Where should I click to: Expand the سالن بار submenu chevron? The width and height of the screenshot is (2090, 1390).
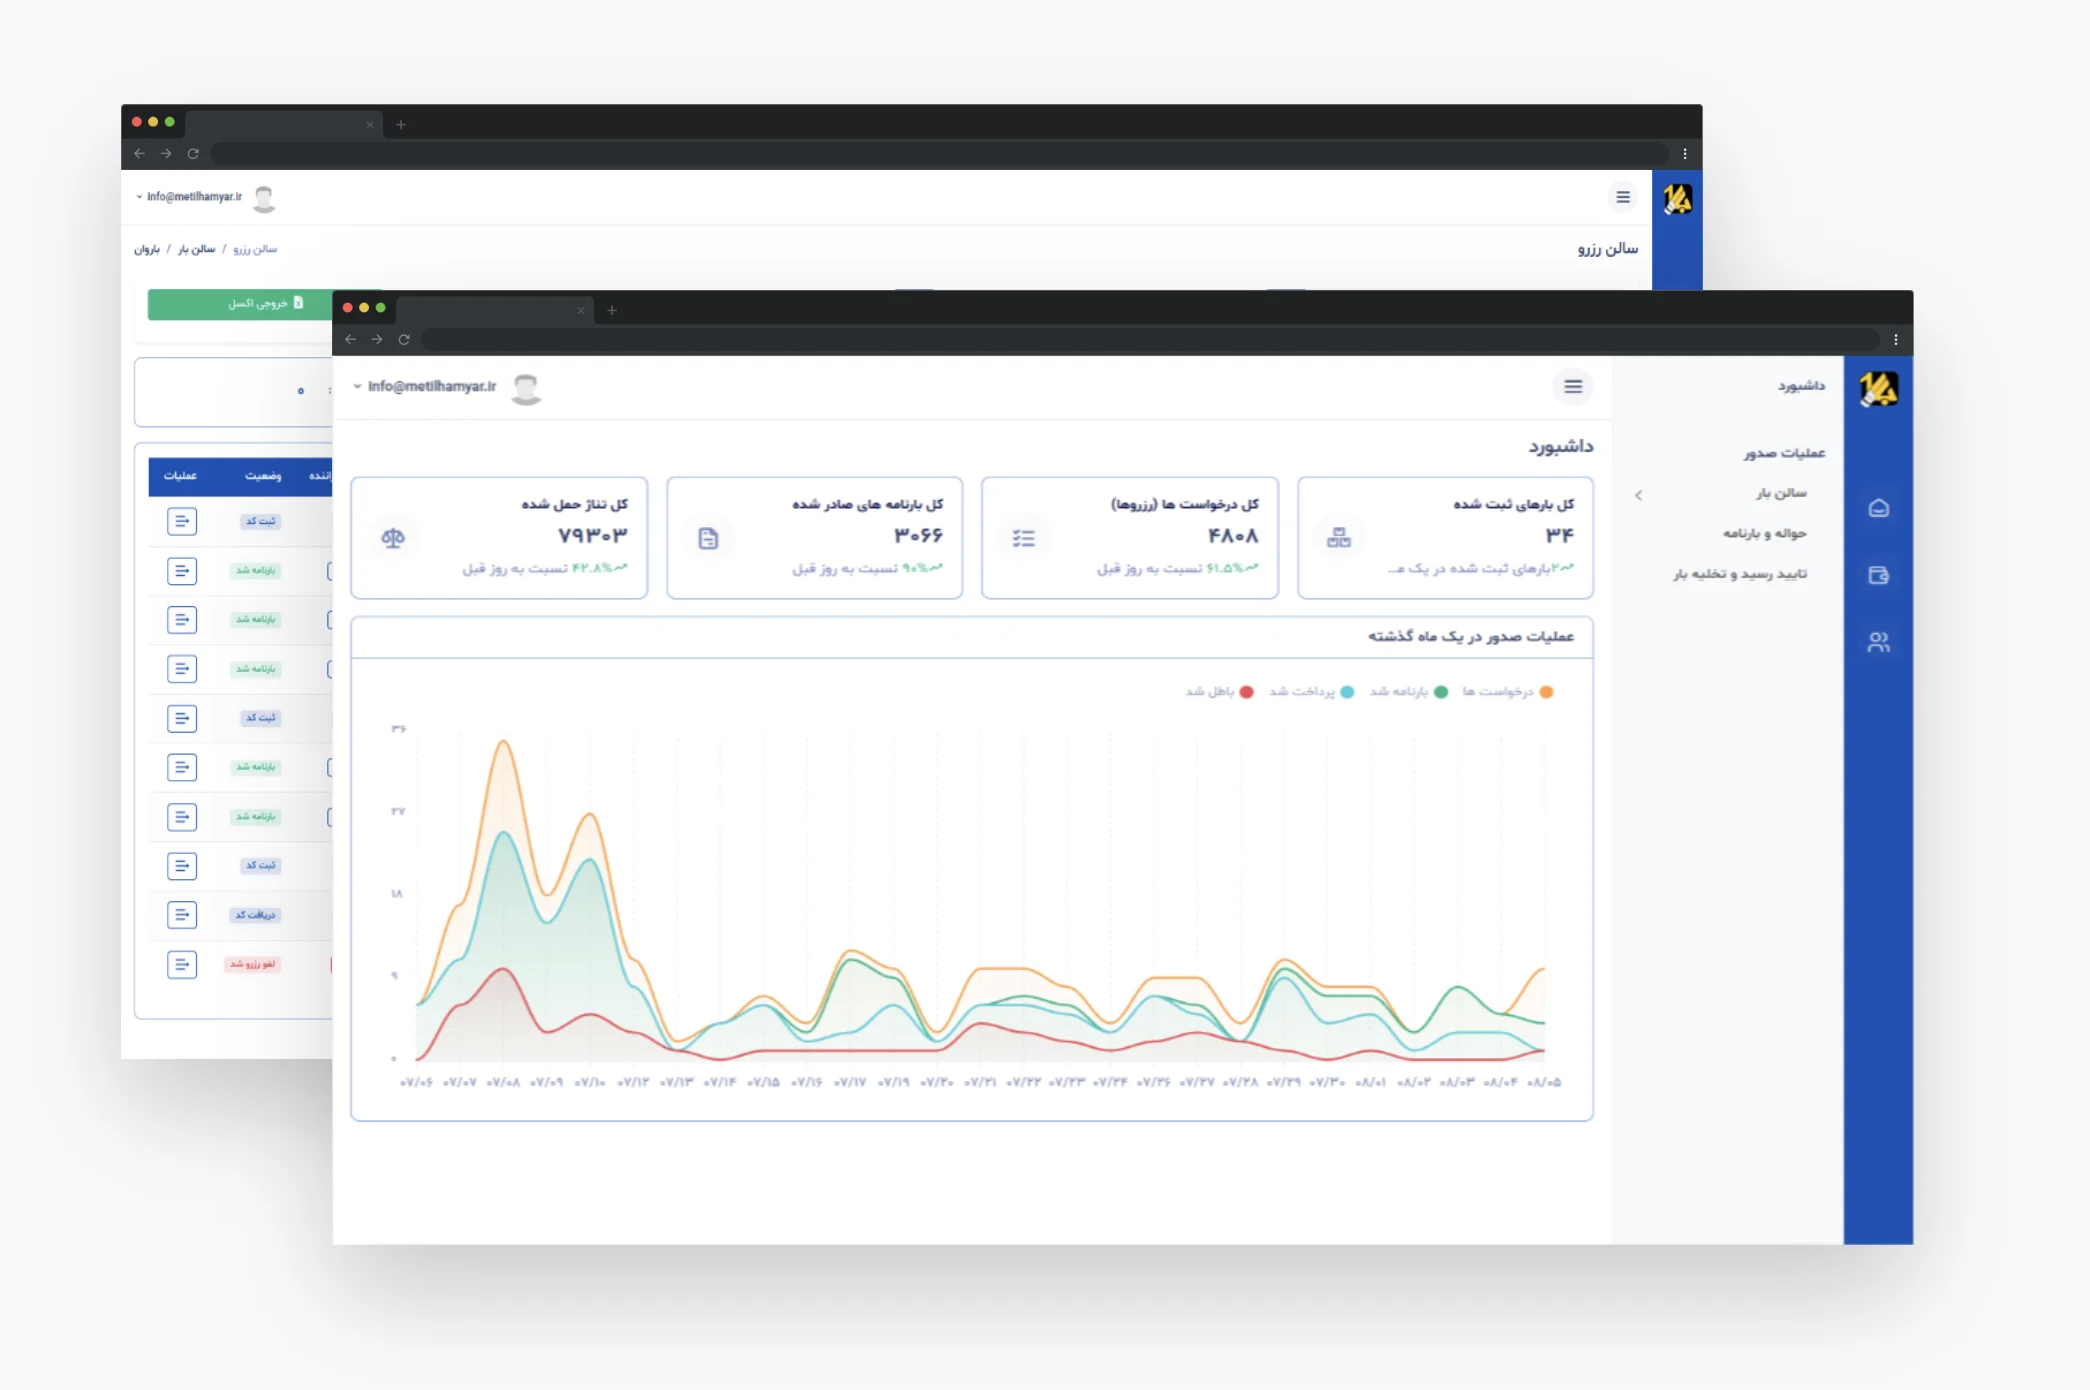click(x=1638, y=495)
